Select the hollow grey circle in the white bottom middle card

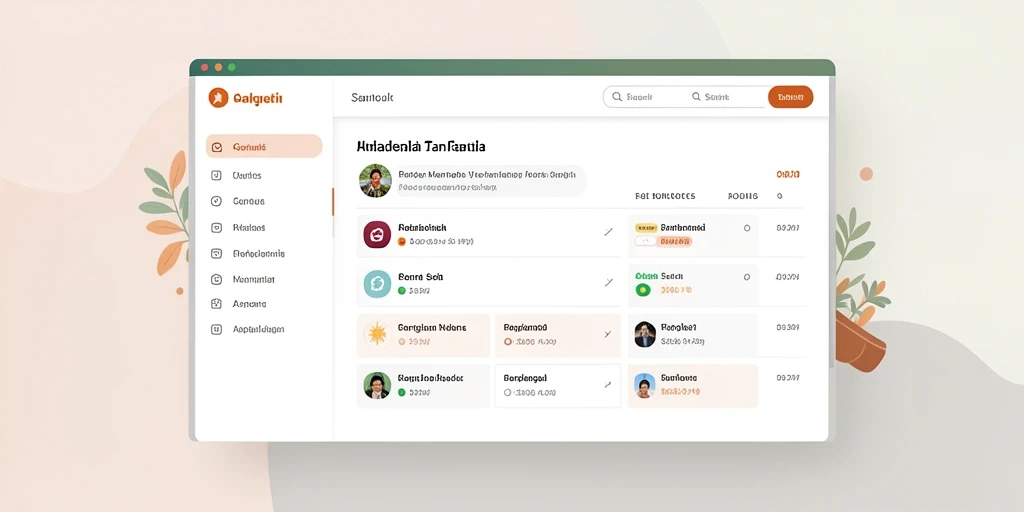tap(508, 393)
